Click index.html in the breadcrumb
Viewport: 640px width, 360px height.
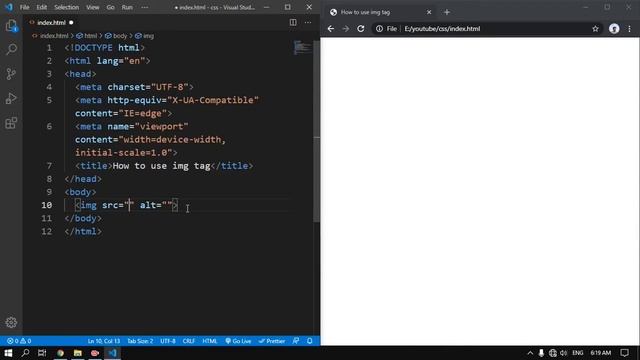54,36
